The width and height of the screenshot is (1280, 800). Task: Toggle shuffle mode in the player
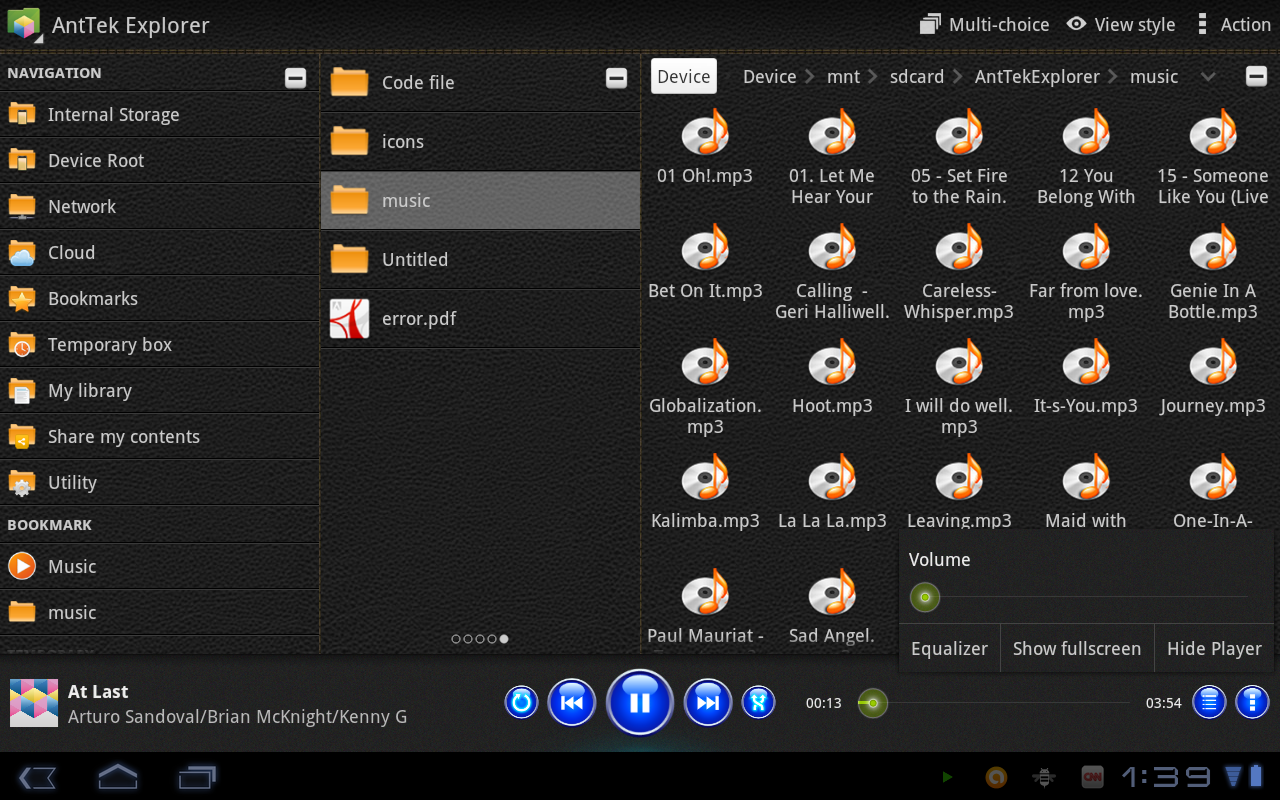758,702
